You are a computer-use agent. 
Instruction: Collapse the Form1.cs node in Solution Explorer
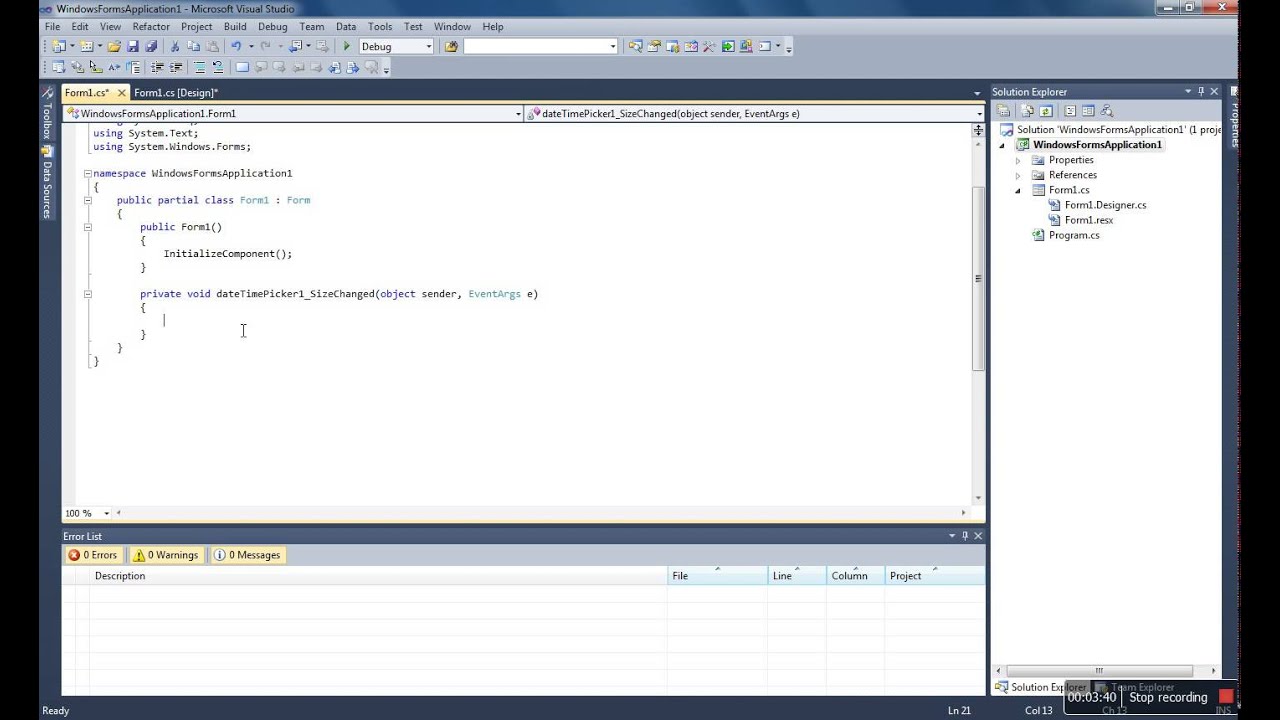click(x=1018, y=190)
